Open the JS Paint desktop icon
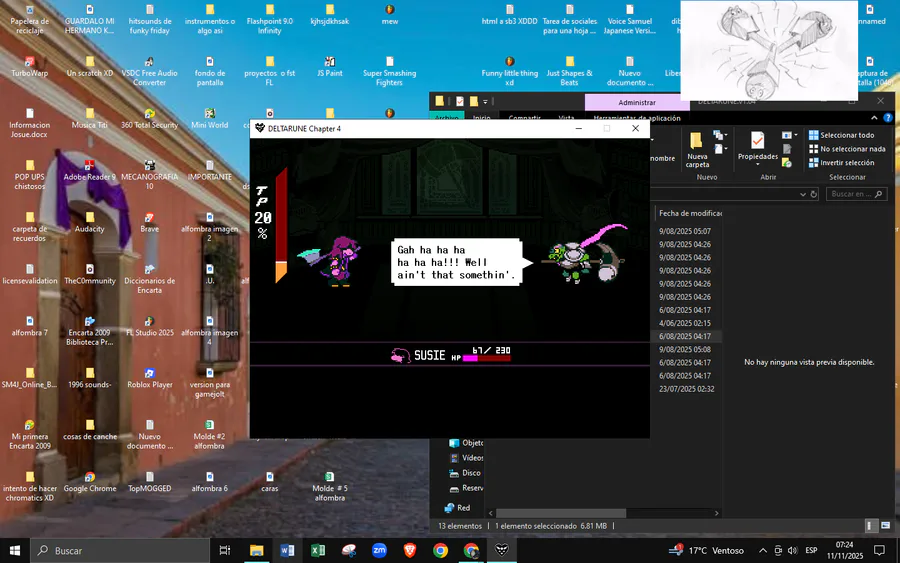Image resolution: width=900 pixels, height=563 pixels. 329,67
